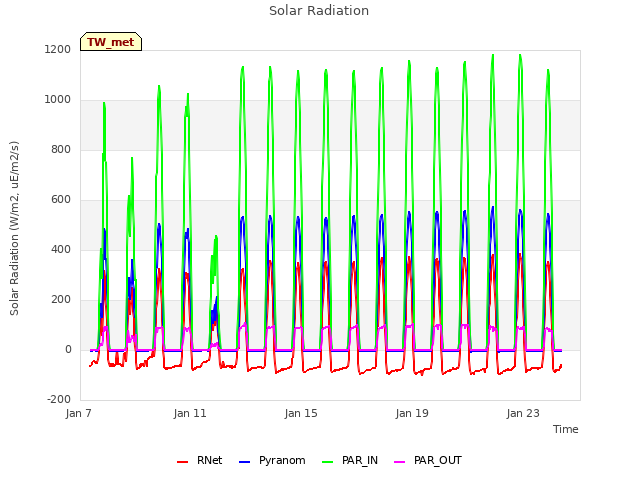Viewport: 640px width, 480px height.
Task: Click the 1200 y-axis tick label
Action: tap(58, 49)
